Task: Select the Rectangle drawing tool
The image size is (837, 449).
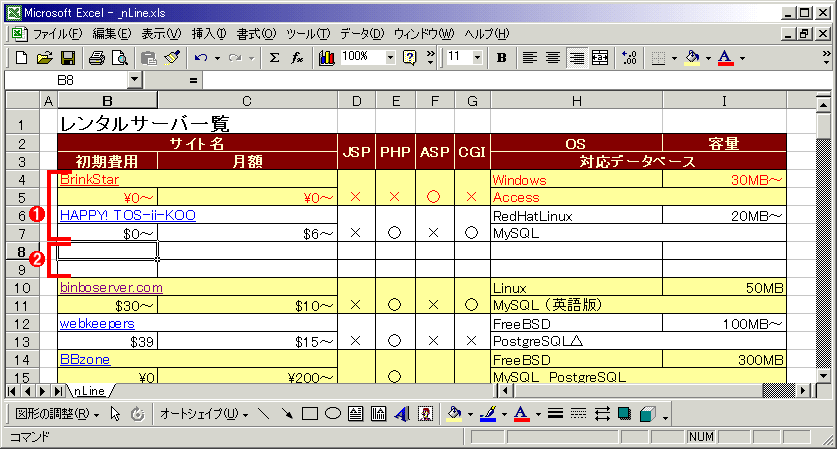Action: pos(310,414)
